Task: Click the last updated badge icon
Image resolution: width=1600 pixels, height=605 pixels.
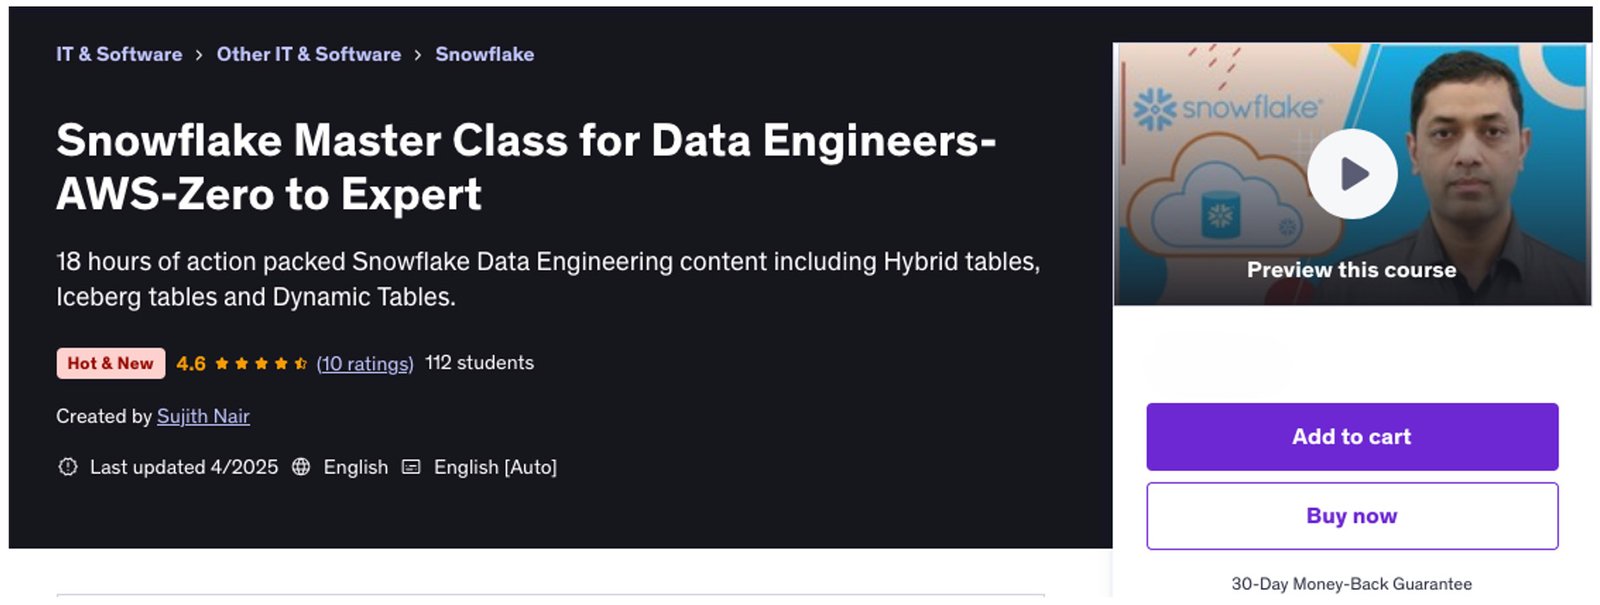Action: (68, 467)
